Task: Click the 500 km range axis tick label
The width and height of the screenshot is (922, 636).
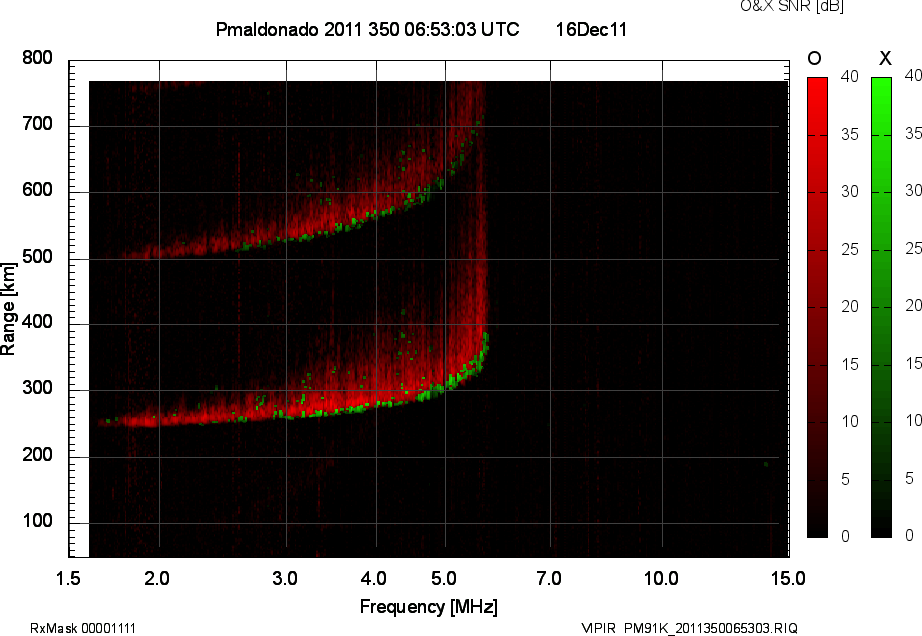Action: pos(37,257)
